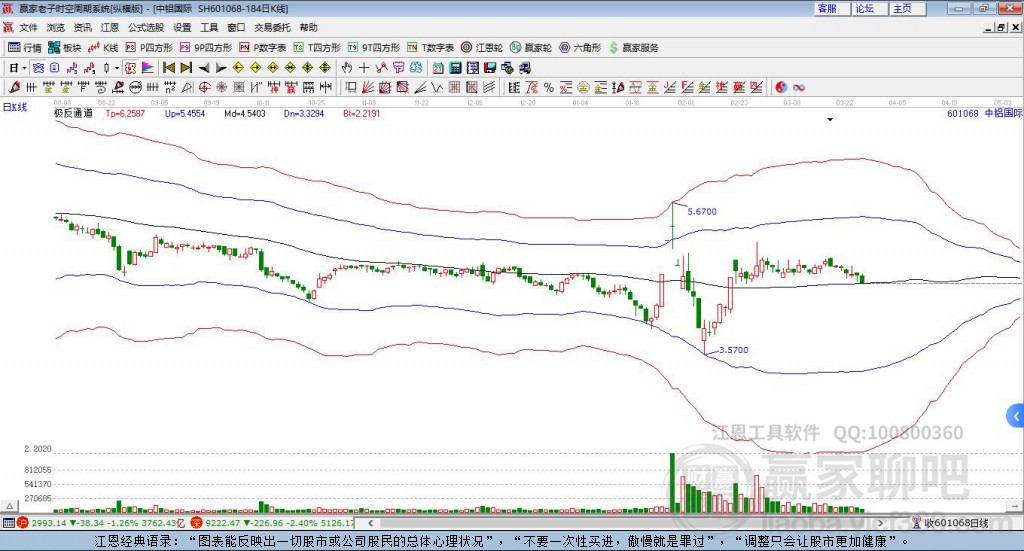1024x551 pixels.
Task: Toggle the flag-shaped chart icon
Action: (148, 68)
